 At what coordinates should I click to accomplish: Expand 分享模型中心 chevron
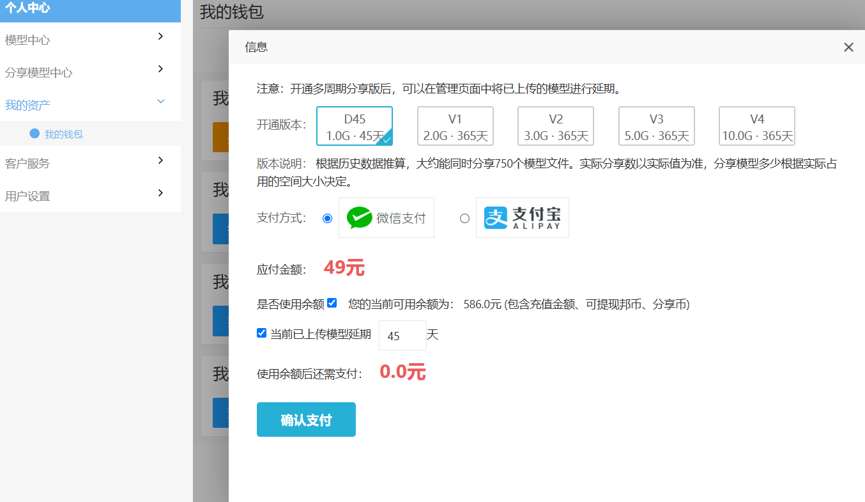(x=161, y=69)
